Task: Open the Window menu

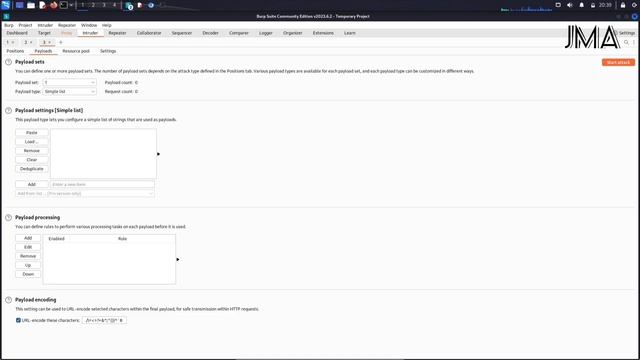Action: pyautogui.click(x=89, y=25)
